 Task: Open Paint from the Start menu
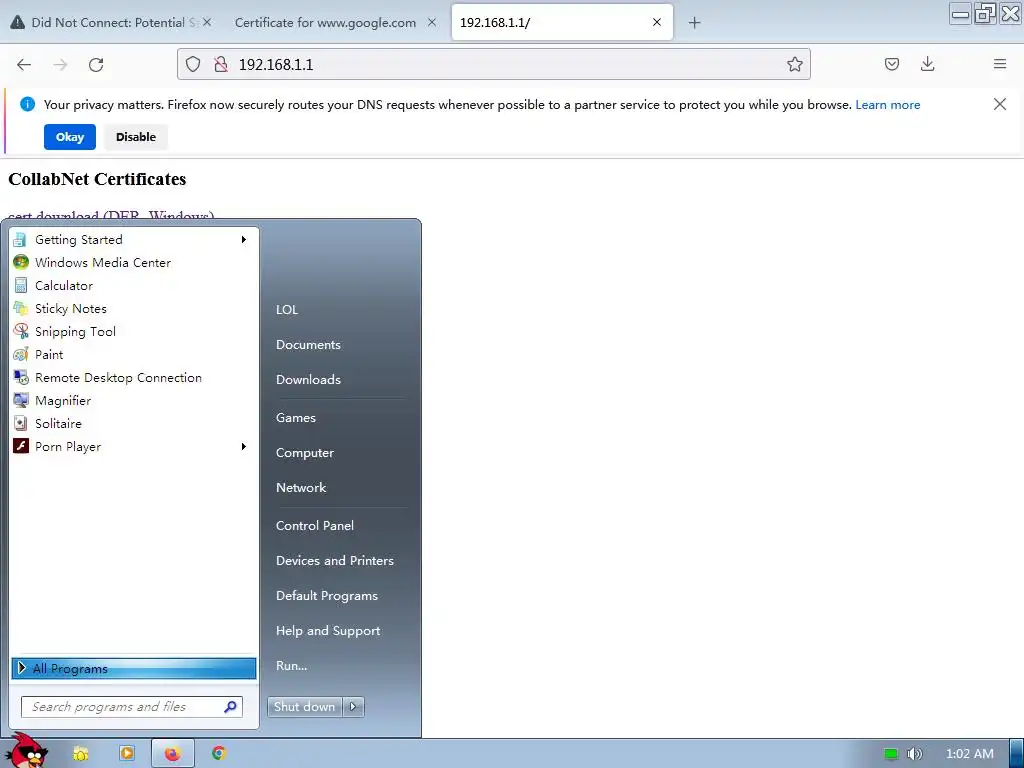(134, 355)
